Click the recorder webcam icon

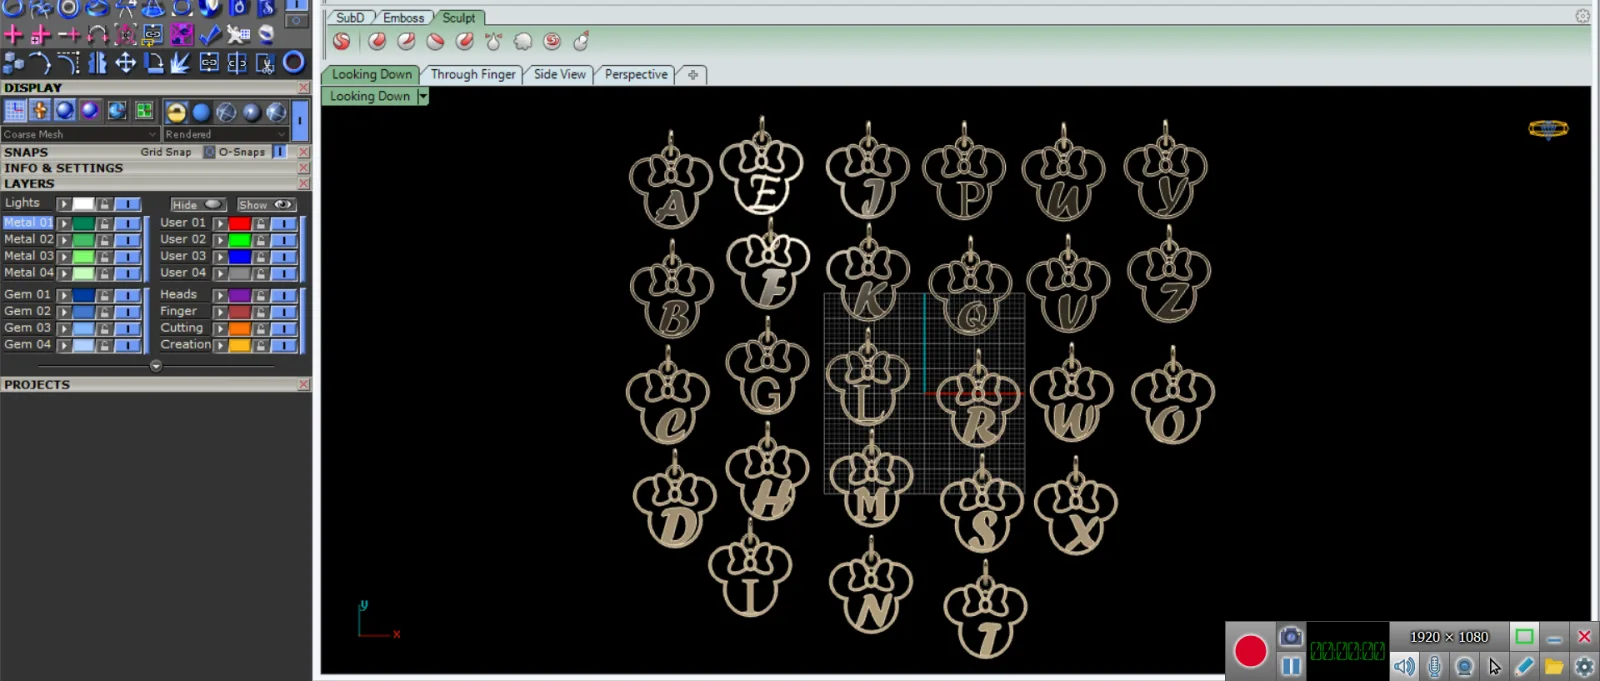[x=1464, y=666]
